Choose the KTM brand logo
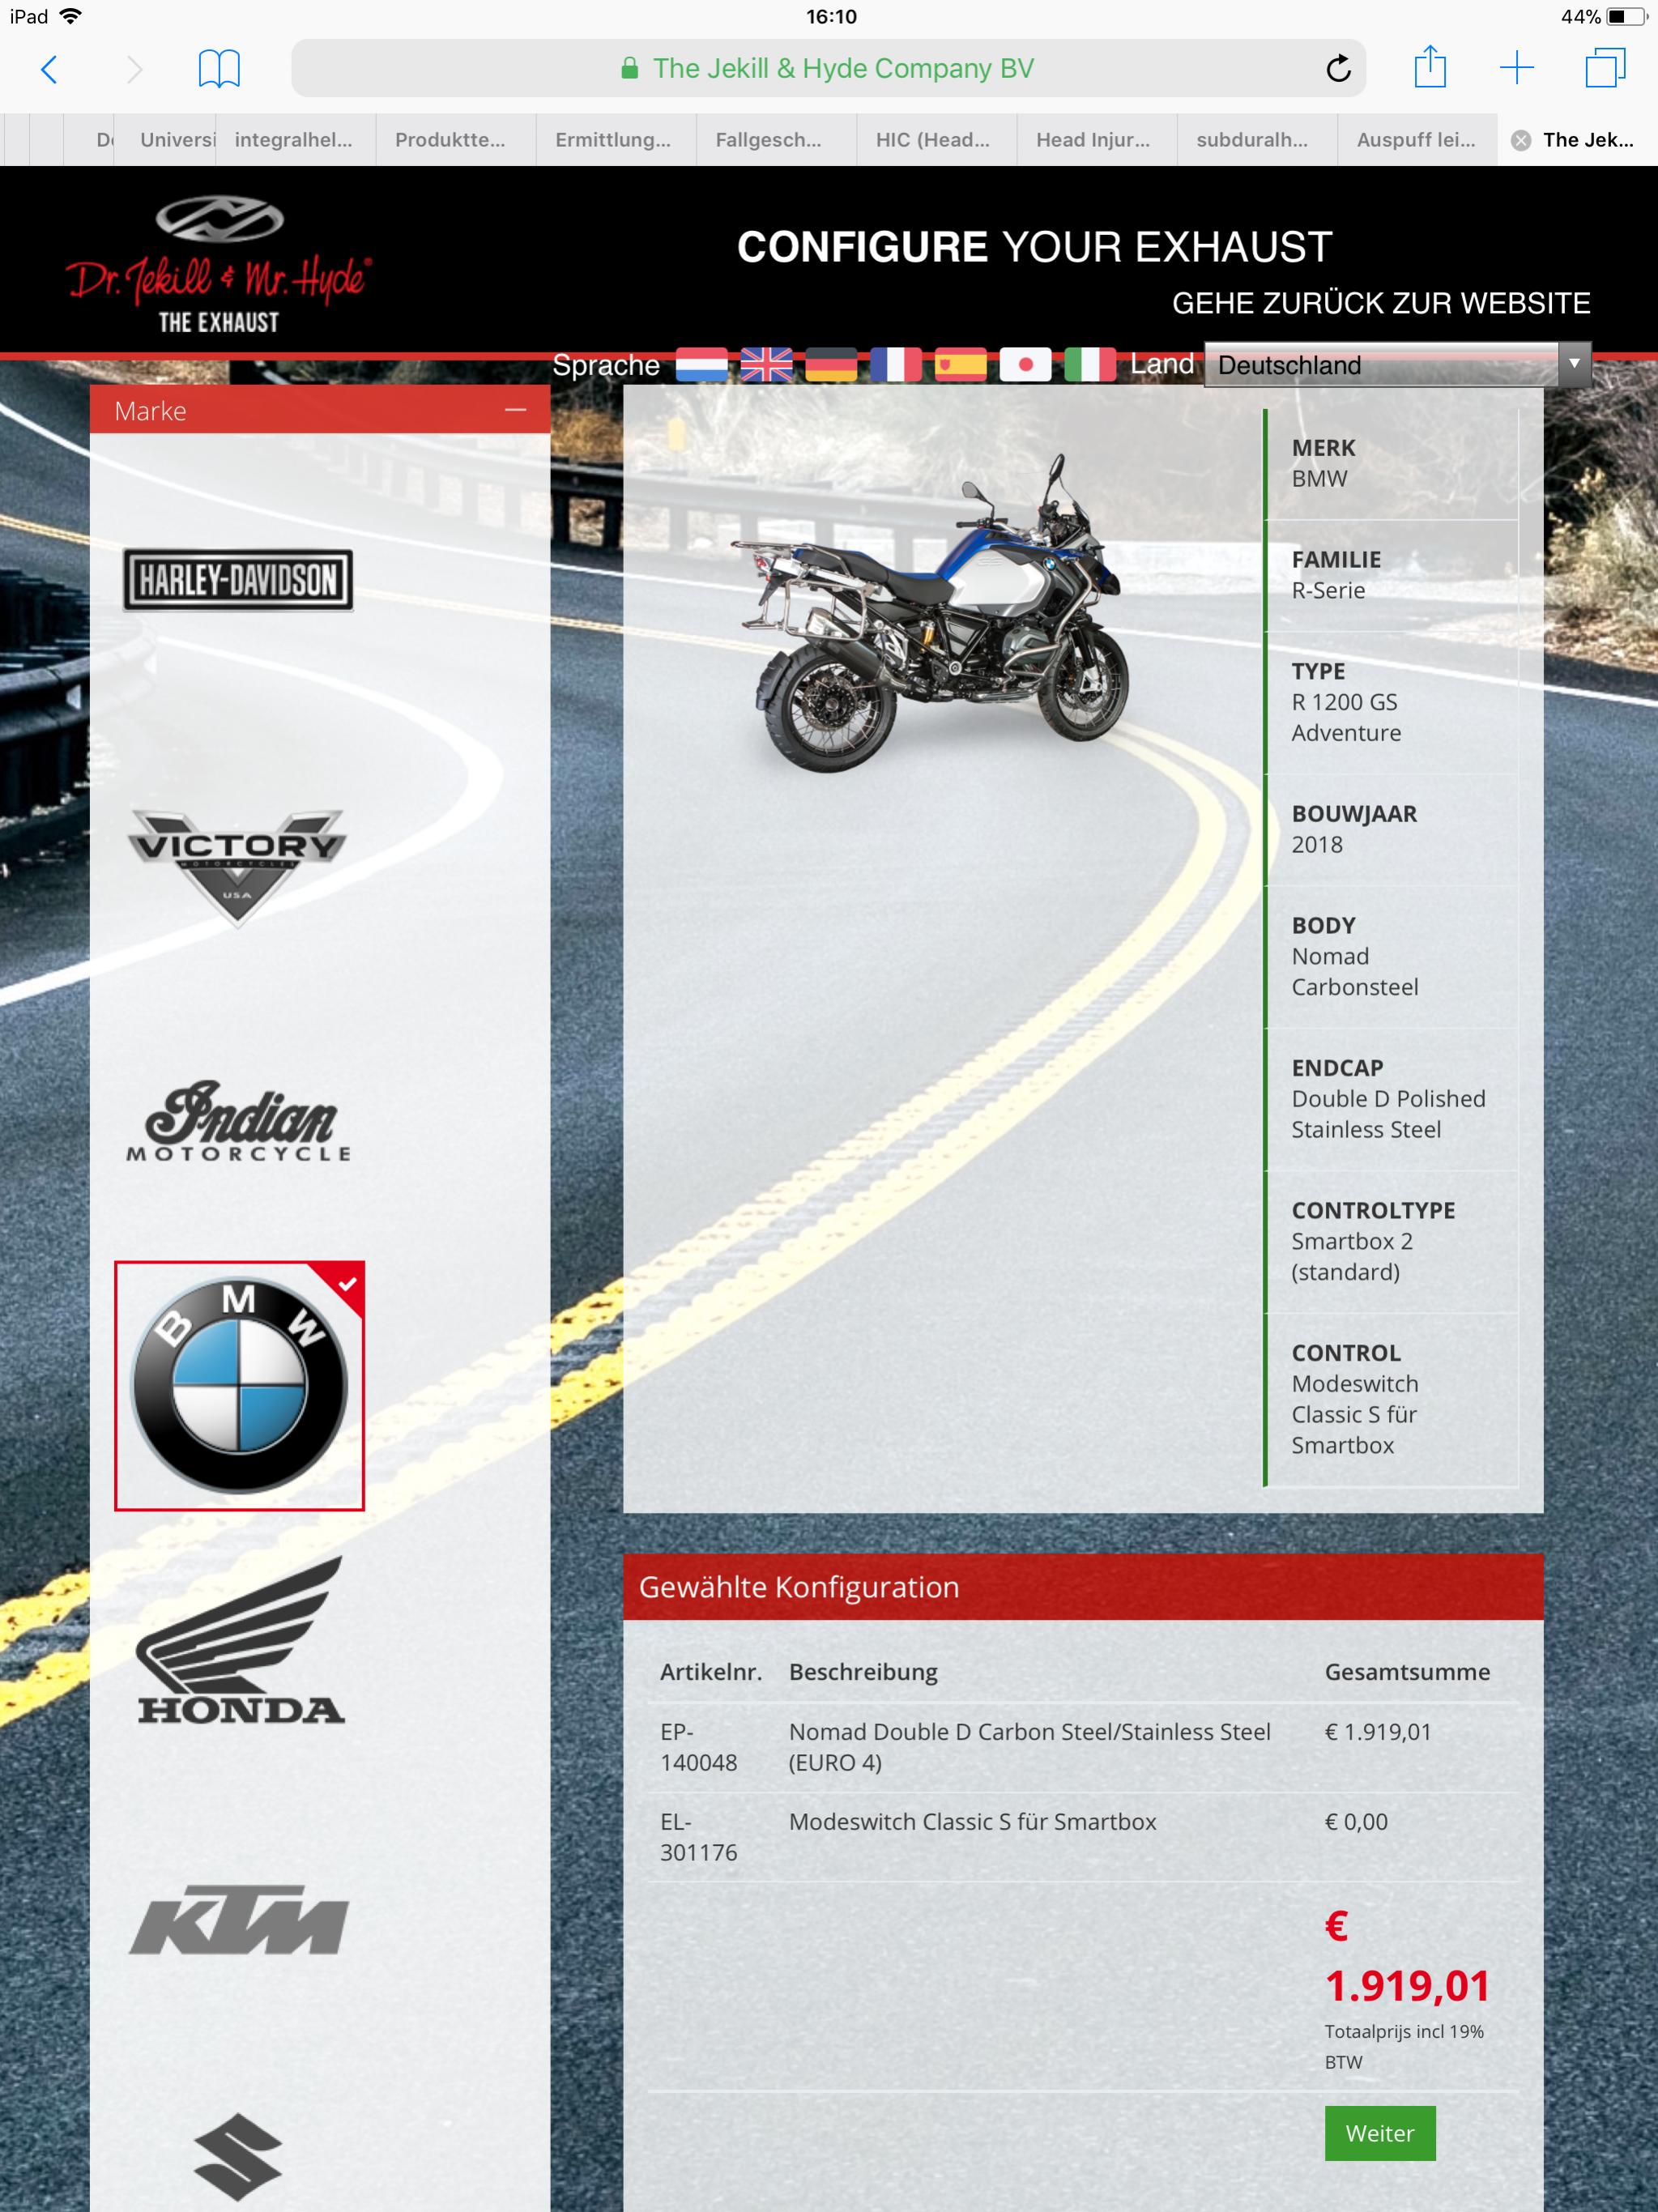This screenshot has height=2212, width=1658. 238,1920
